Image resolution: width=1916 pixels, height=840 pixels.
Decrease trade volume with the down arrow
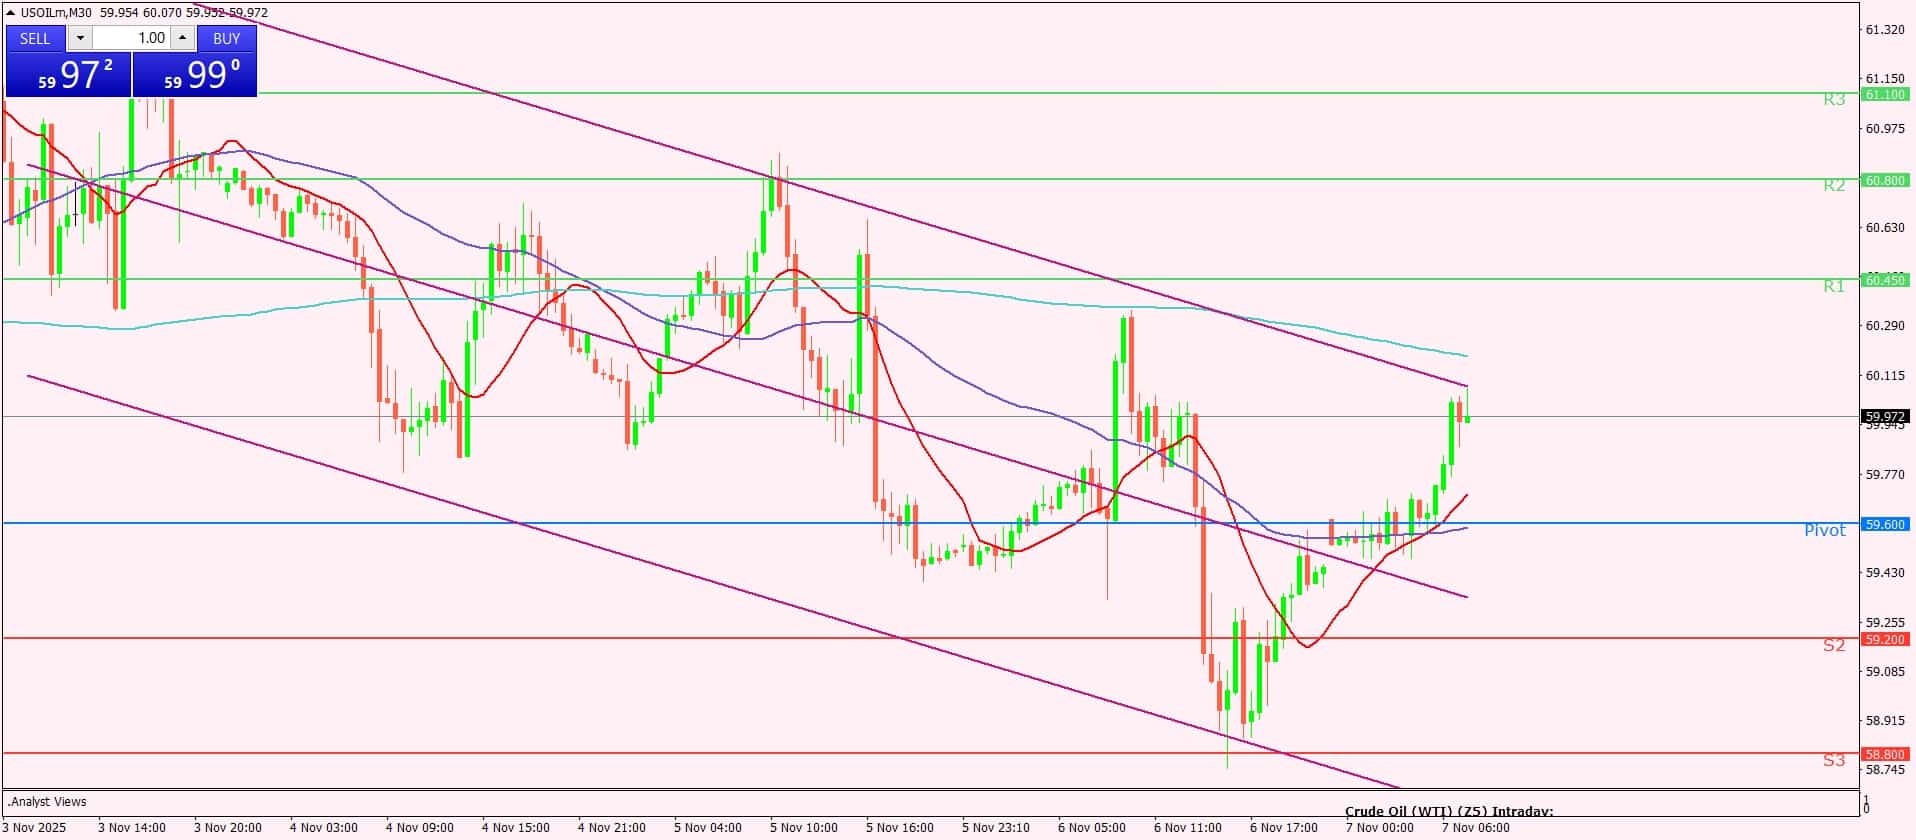pyautogui.click(x=80, y=38)
